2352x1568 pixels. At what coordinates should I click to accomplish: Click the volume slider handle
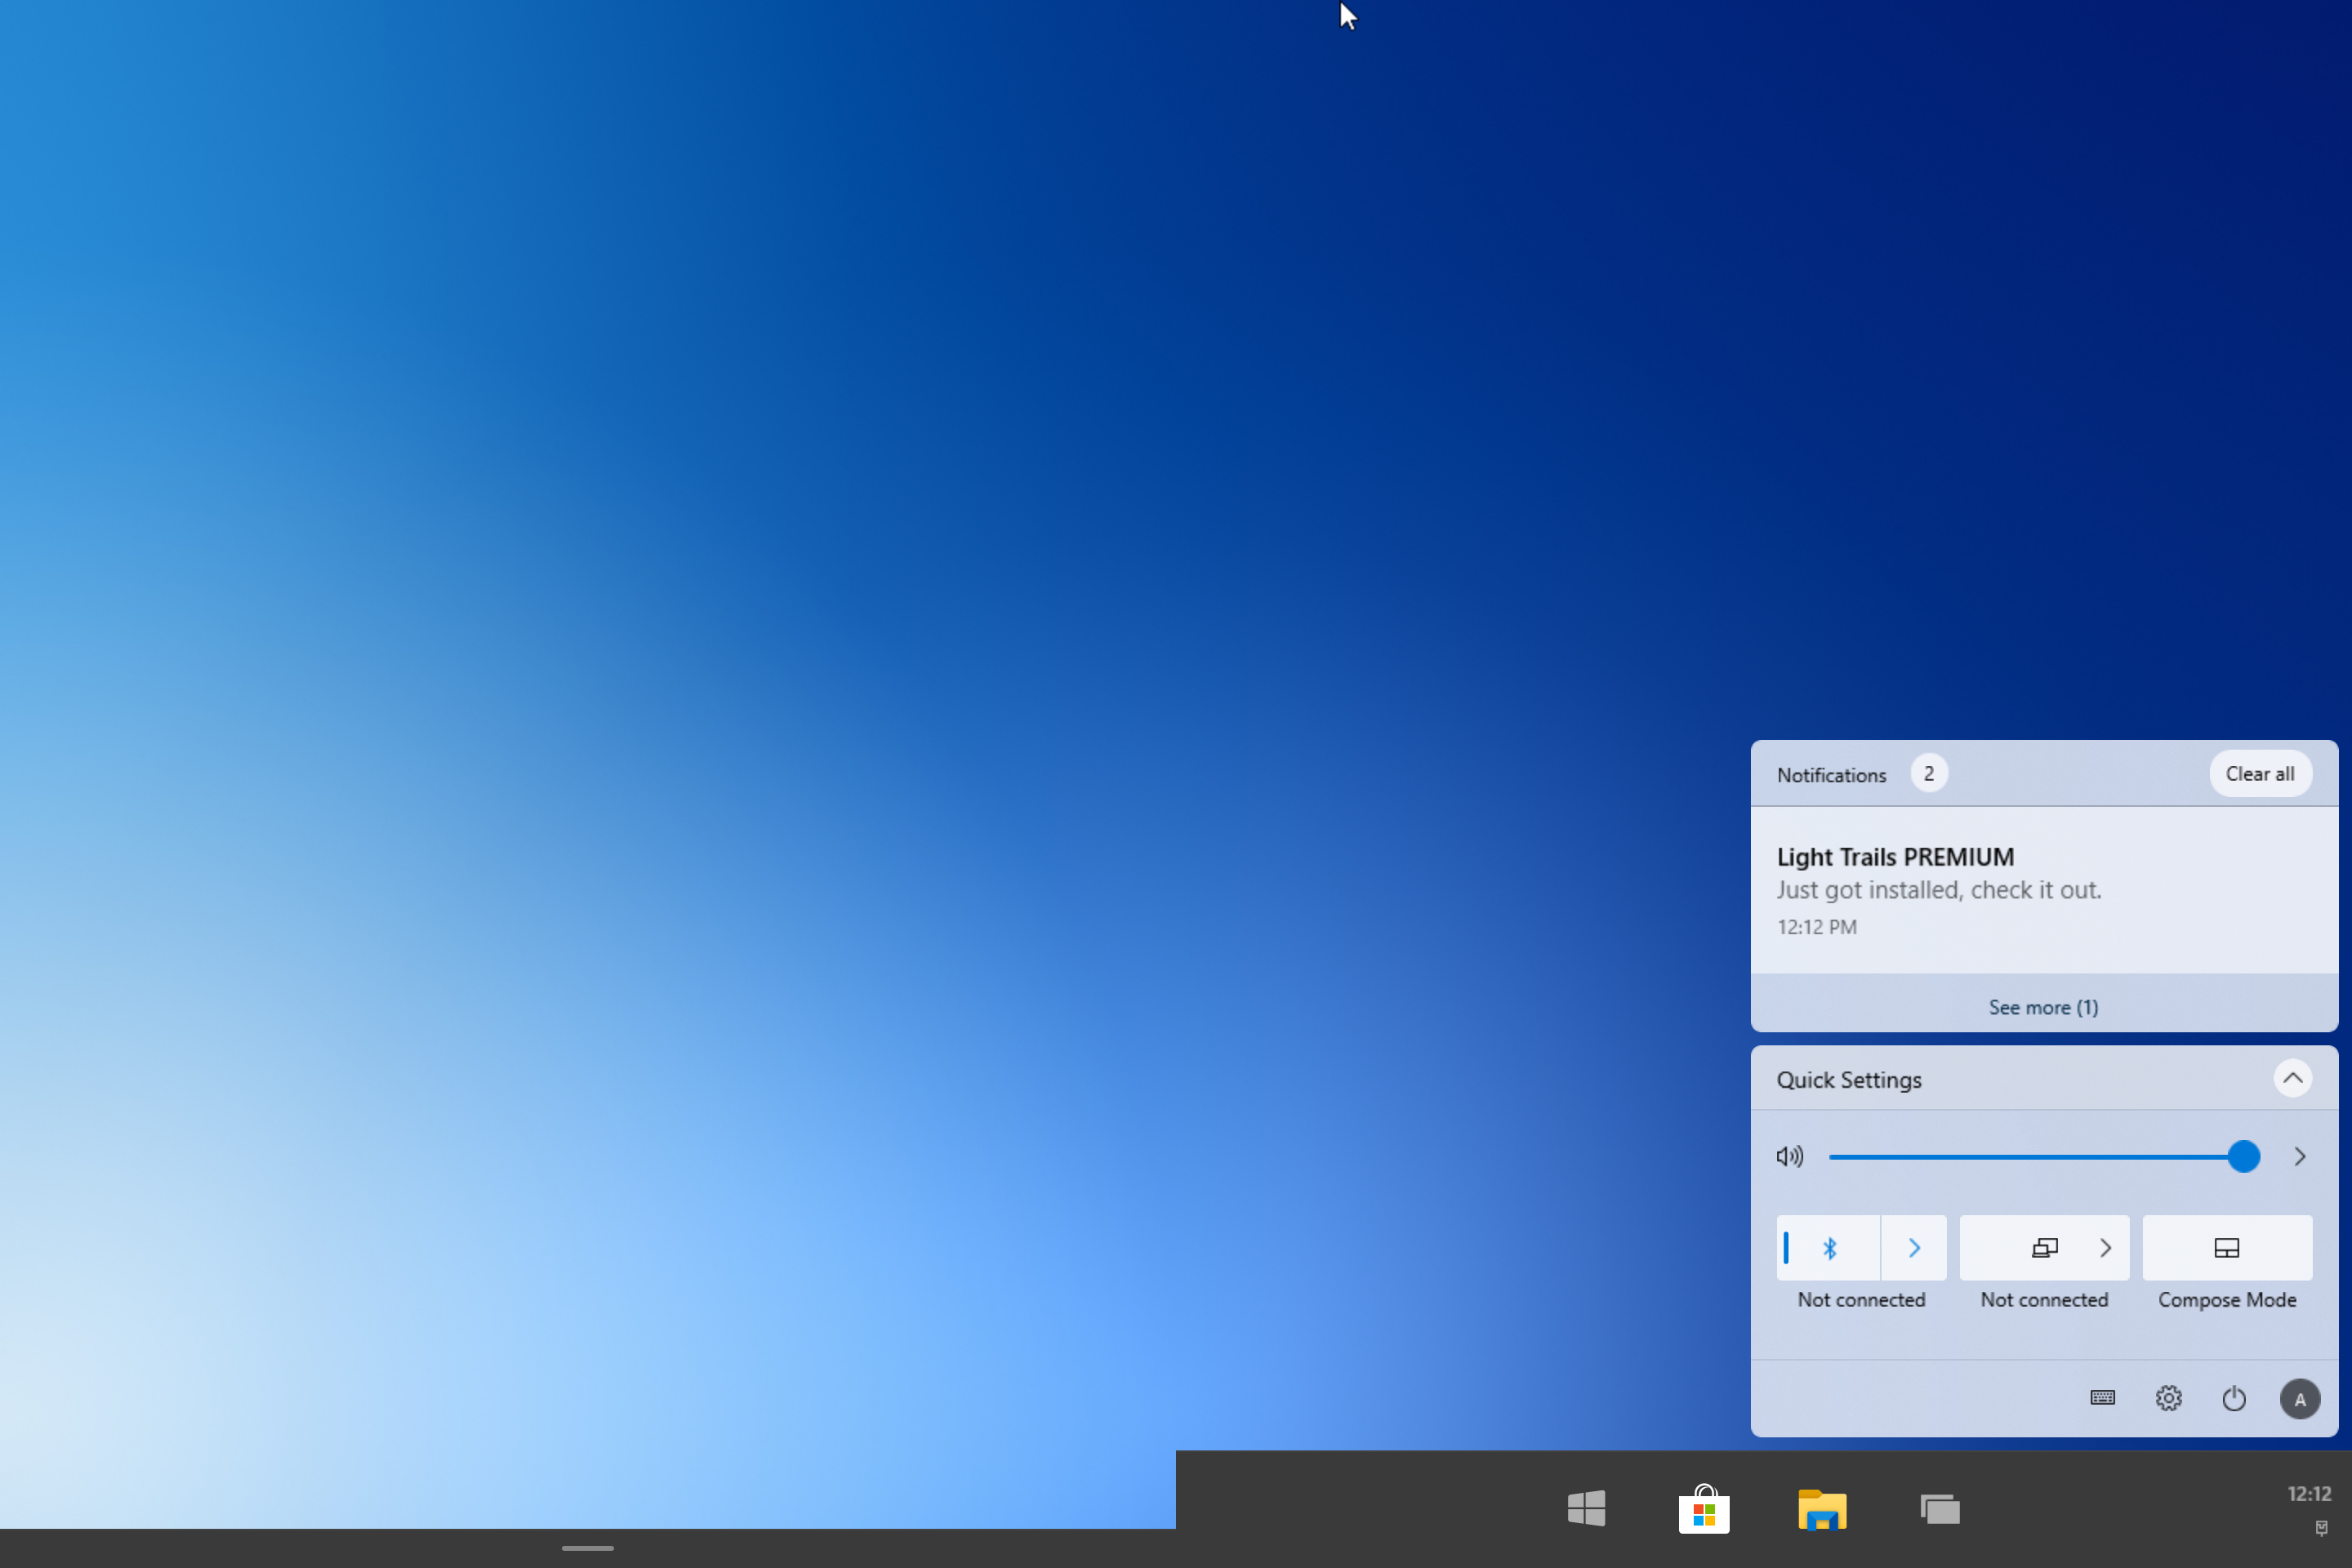pos(2244,1157)
